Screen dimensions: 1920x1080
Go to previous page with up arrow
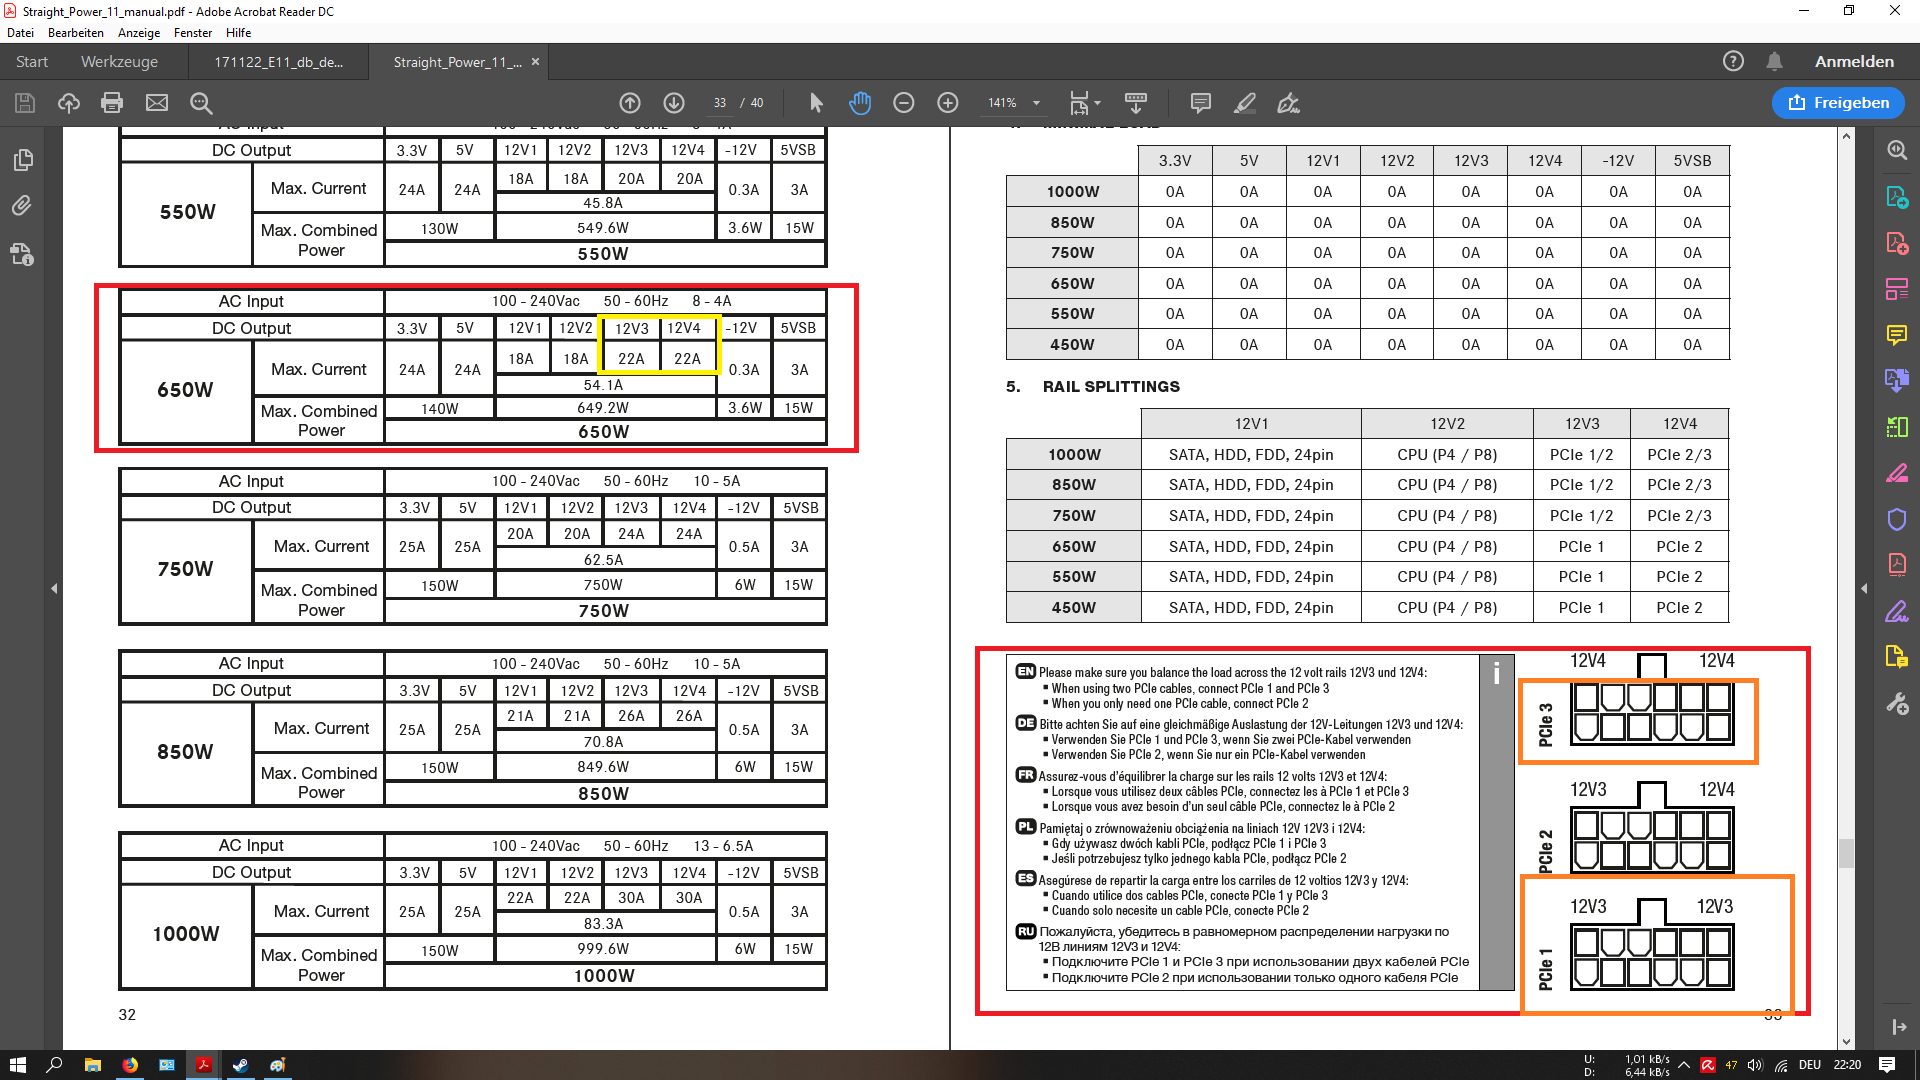tap(630, 103)
